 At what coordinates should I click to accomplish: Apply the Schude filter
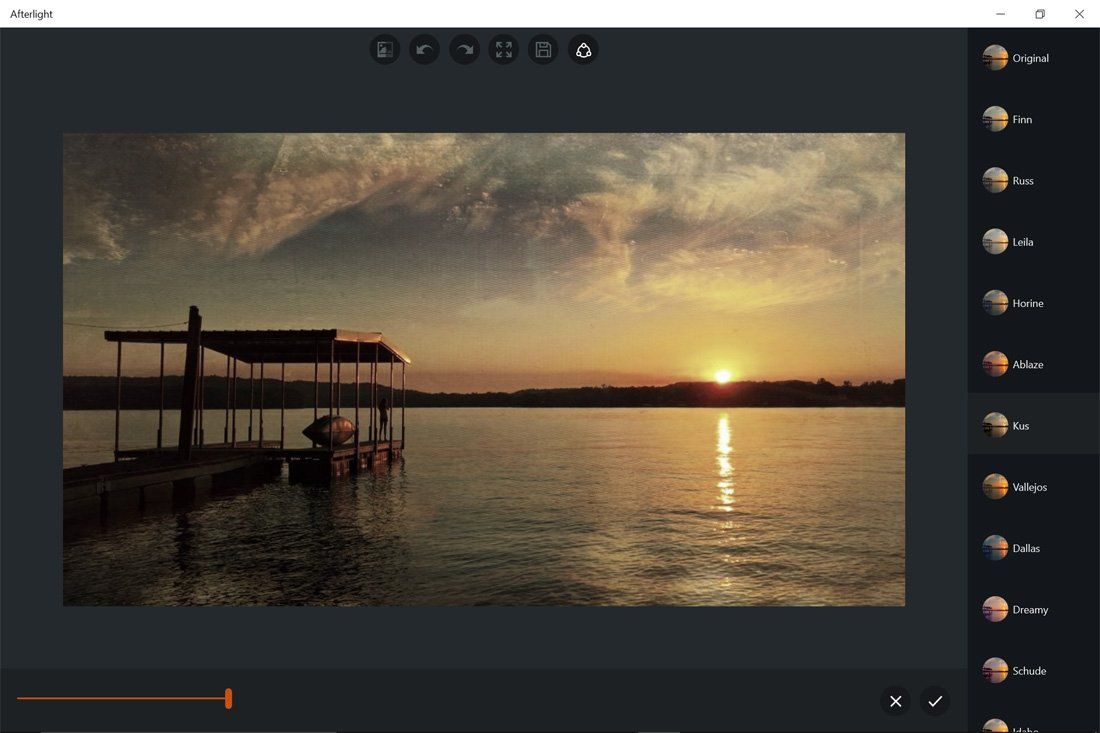click(1030, 670)
